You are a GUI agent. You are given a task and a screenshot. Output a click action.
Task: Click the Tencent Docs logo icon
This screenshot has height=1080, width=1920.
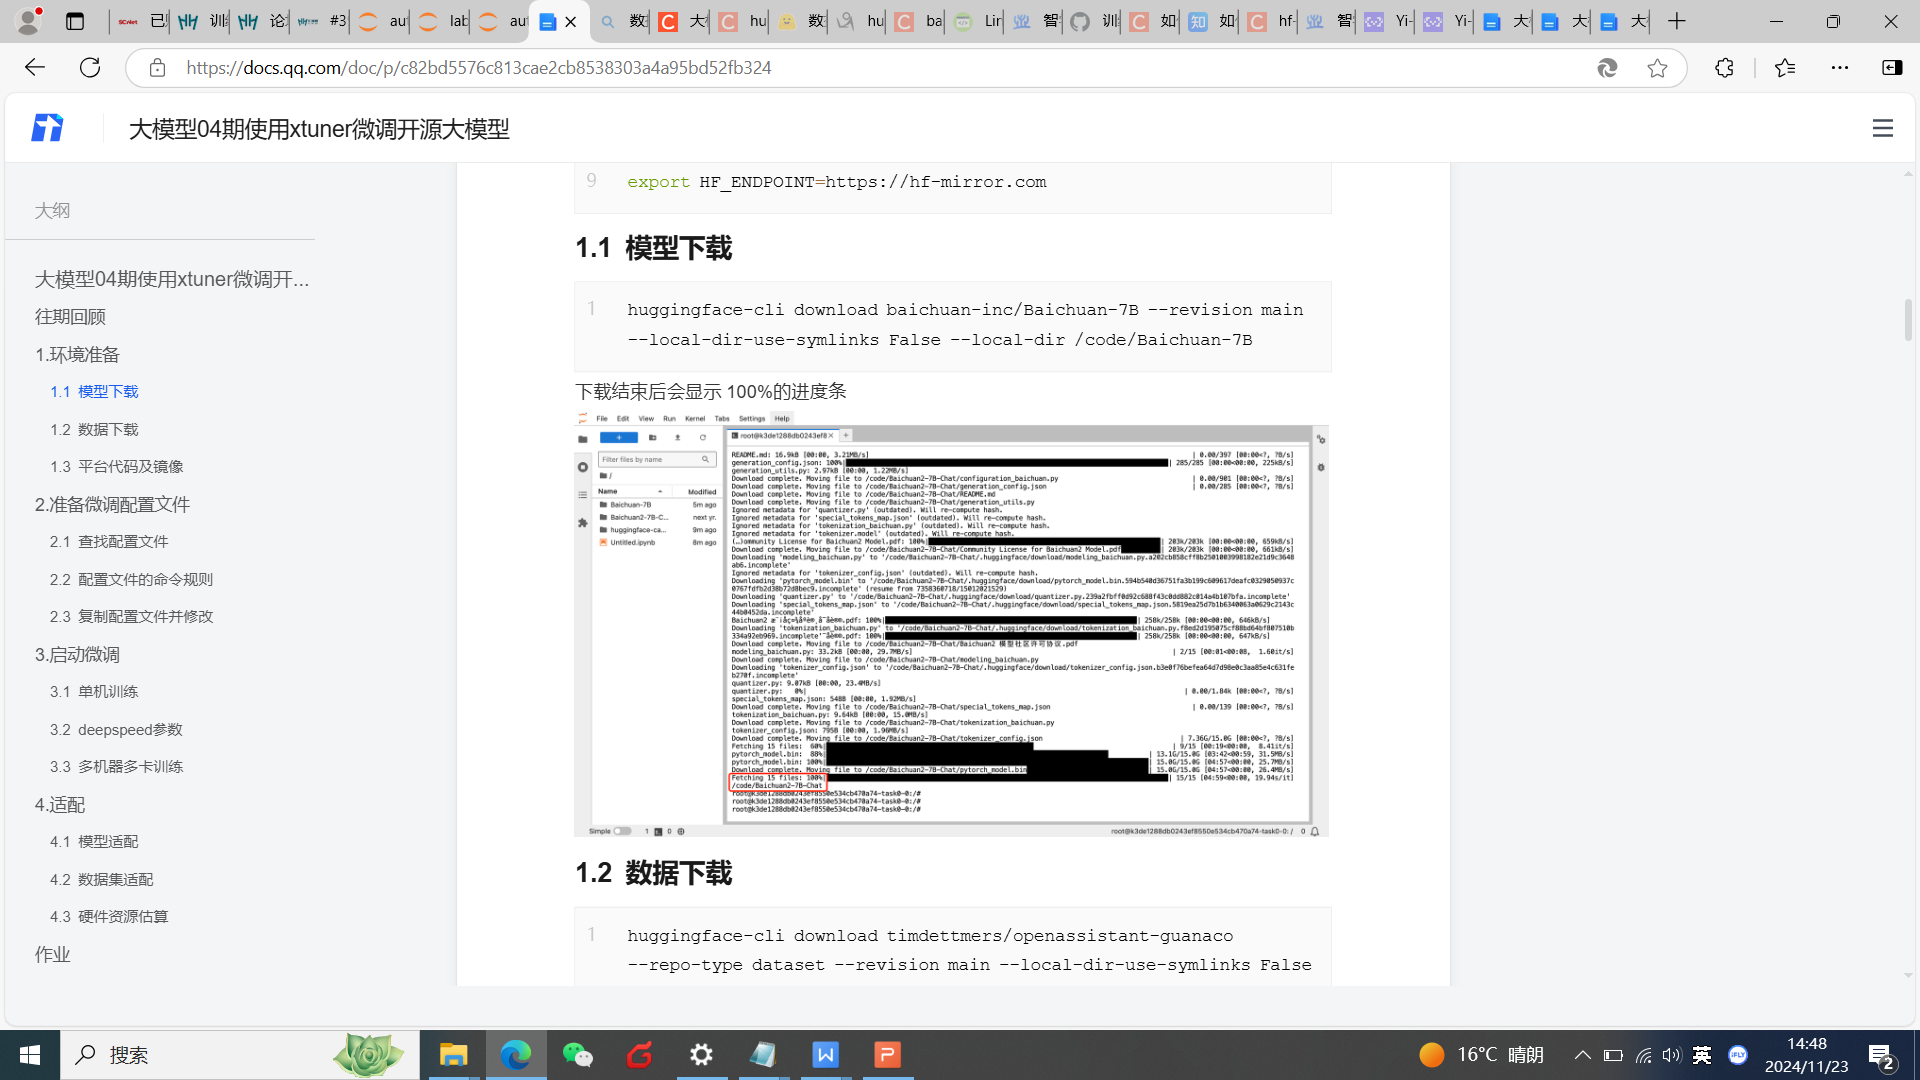pos(47,128)
